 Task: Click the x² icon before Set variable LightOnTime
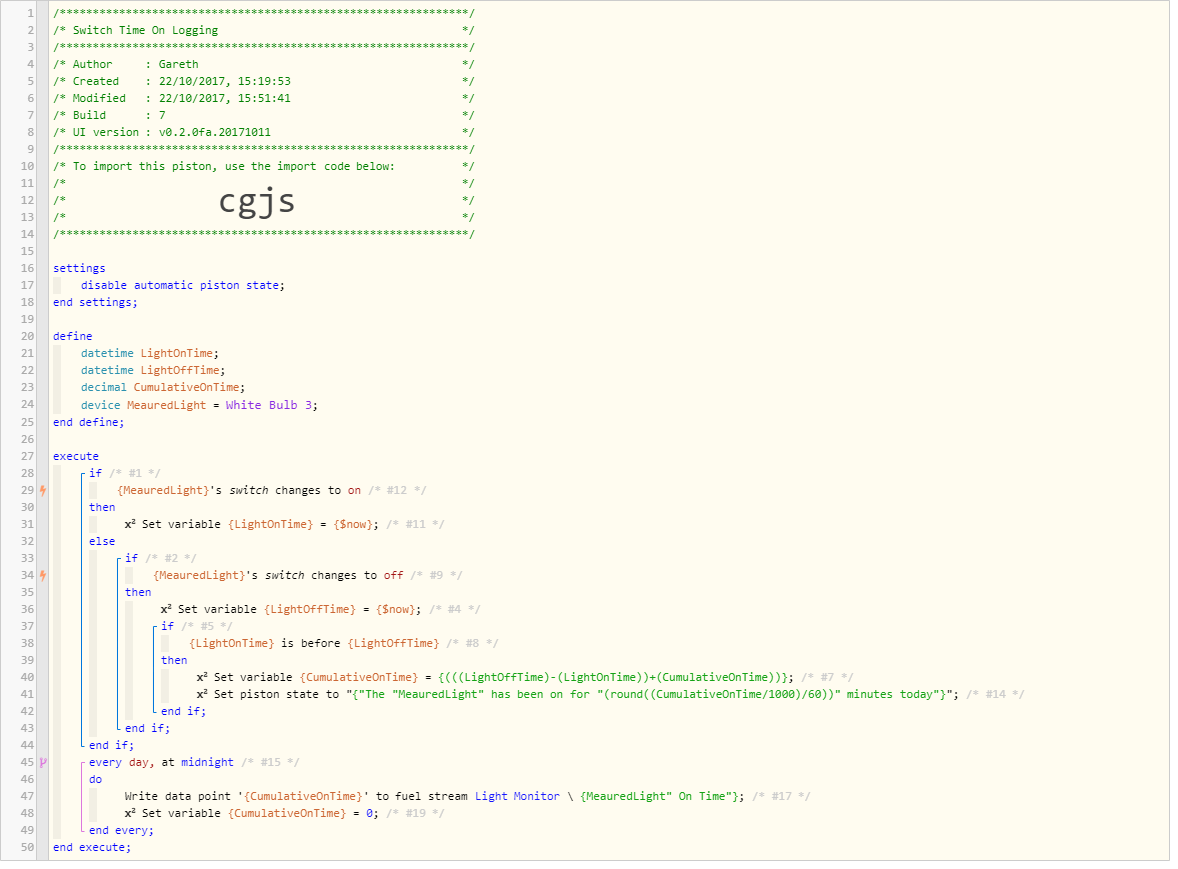(130, 524)
